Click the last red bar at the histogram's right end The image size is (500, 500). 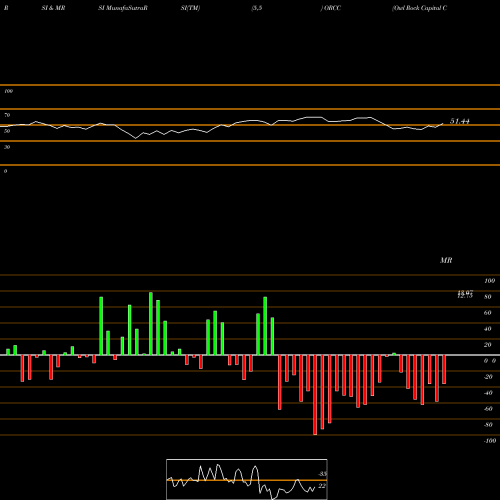(x=444, y=369)
